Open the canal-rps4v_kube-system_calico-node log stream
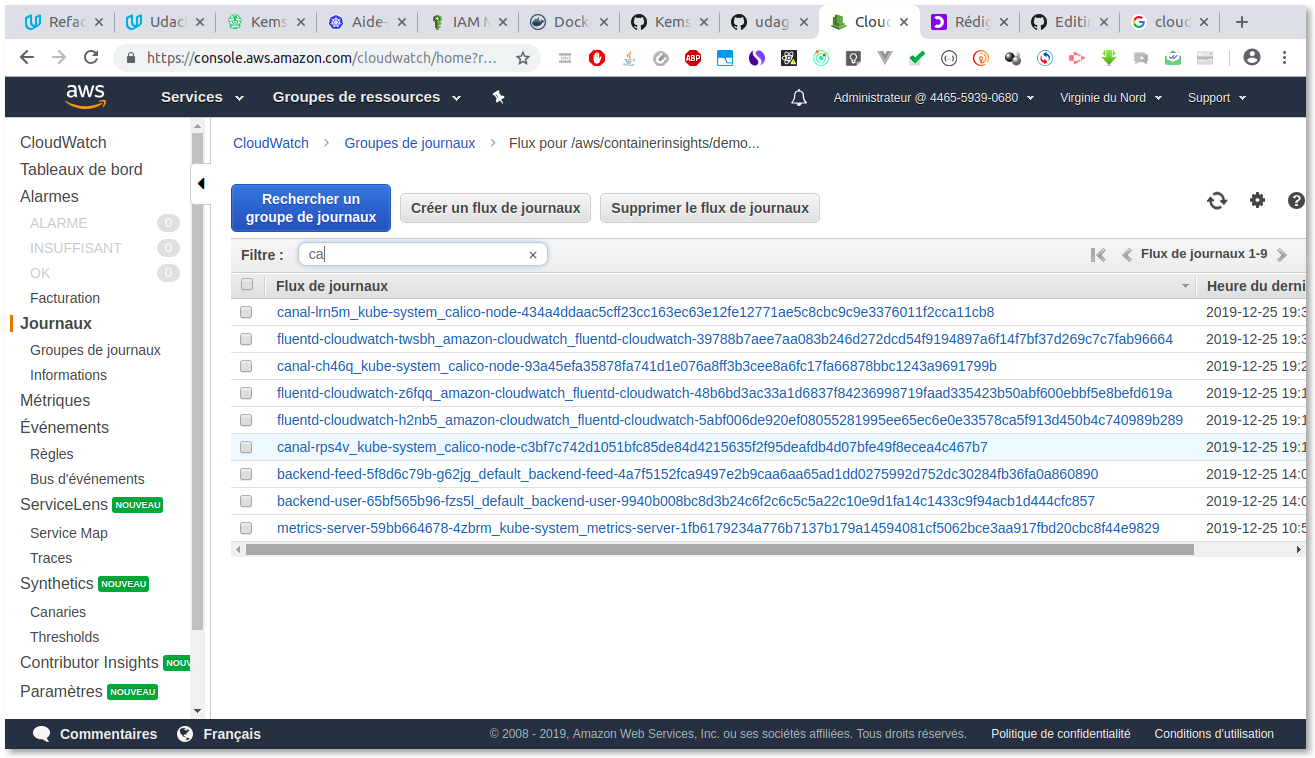This screenshot has height=758, width=1315. tap(632, 447)
